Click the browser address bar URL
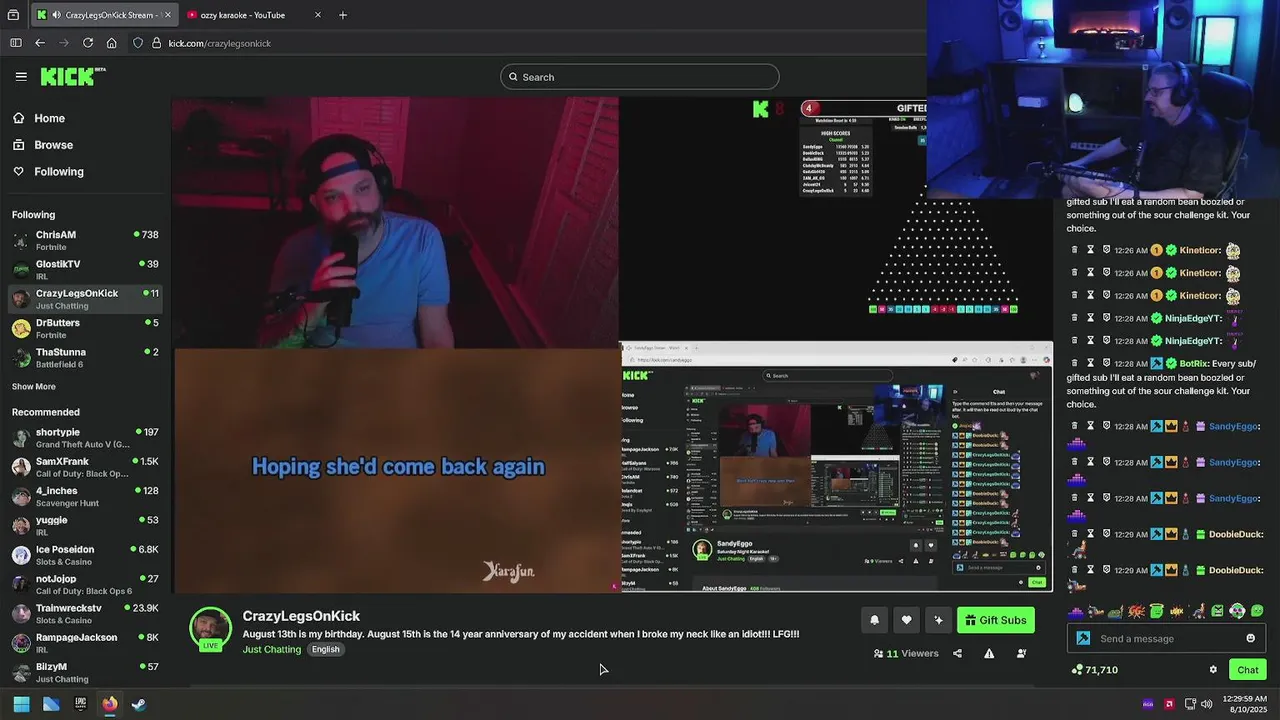The image size is (1280, 720). click(220, 43)
